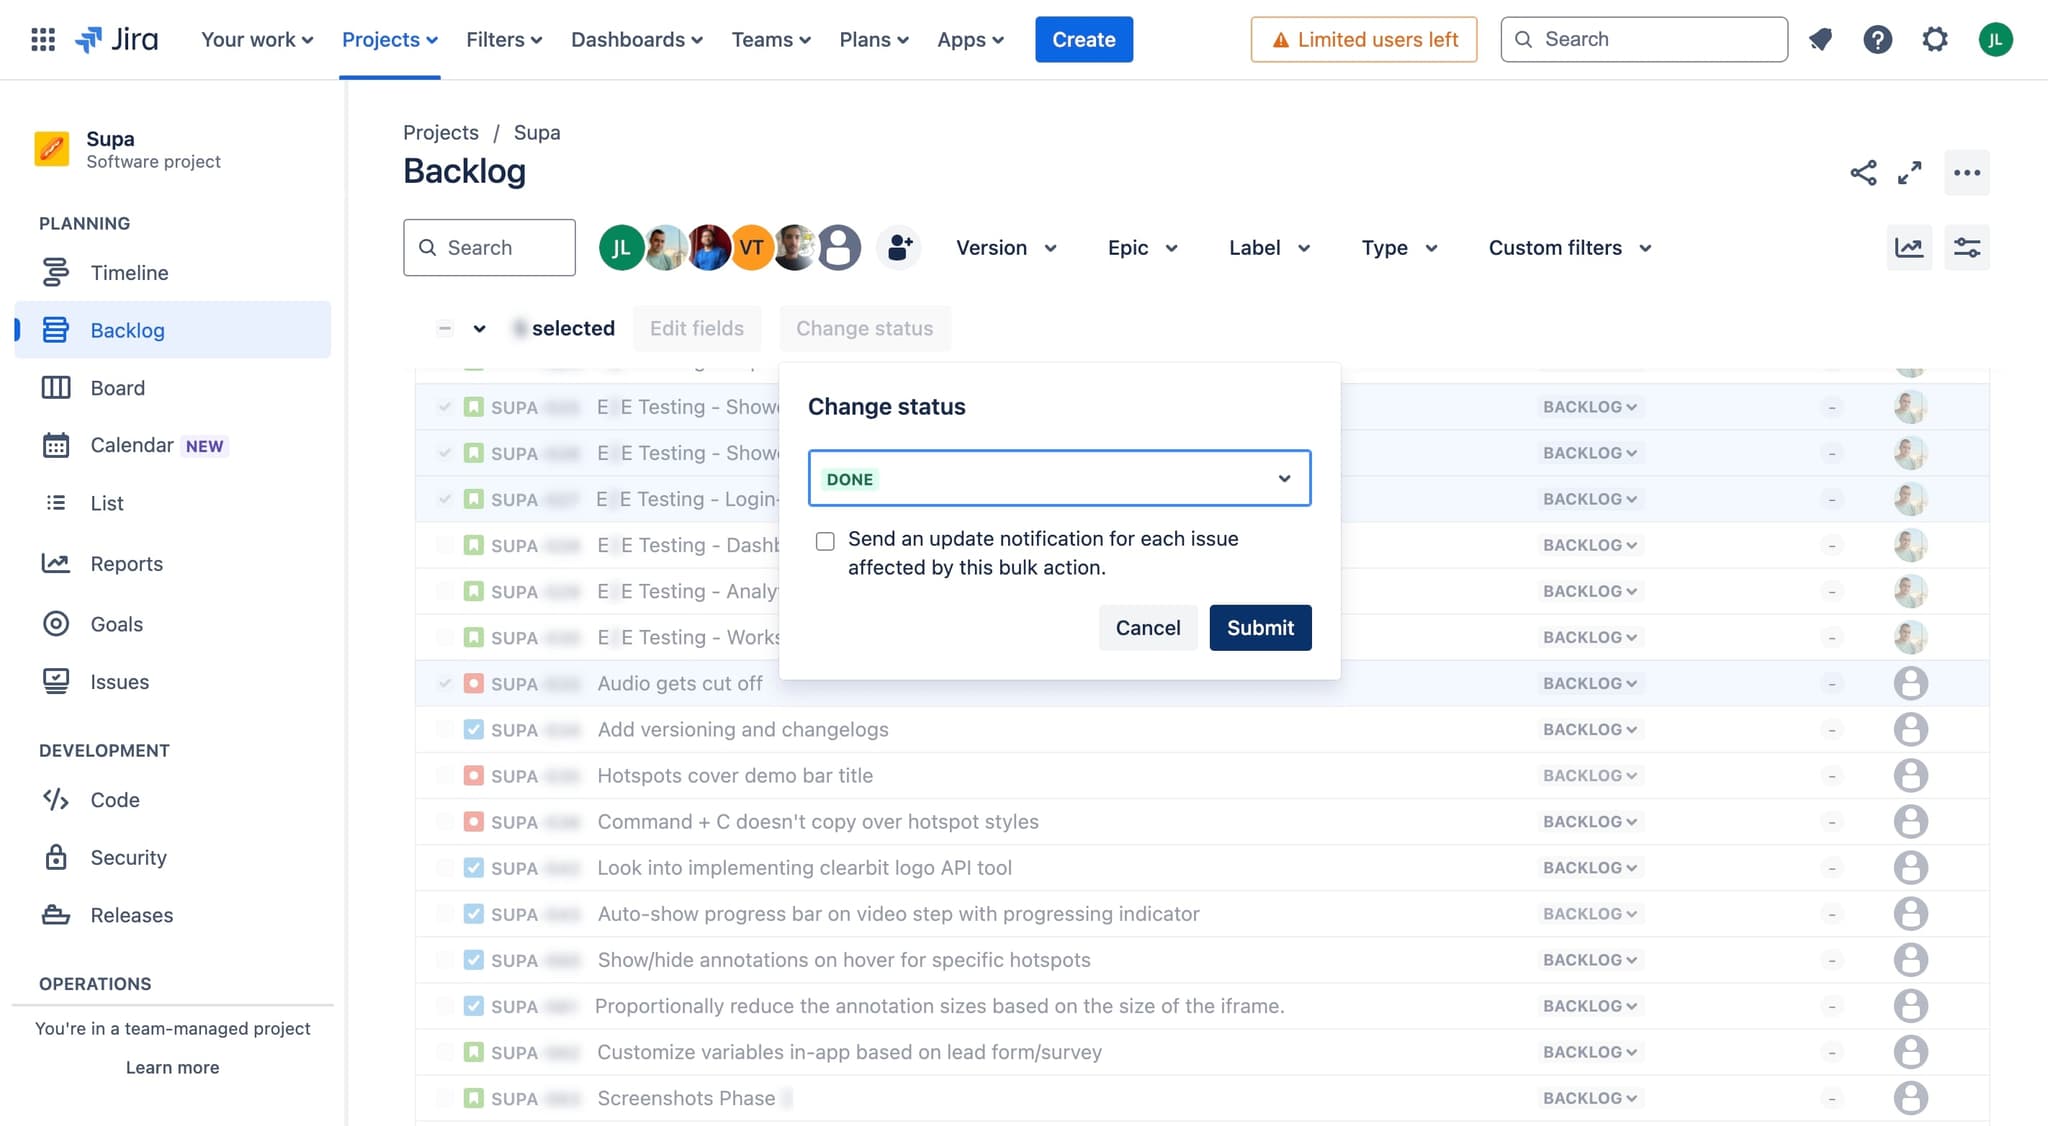Image resolution: width=2048 pixels, height=1126 pixels.
Task: Click the add people icon
Action: click(899, 248)
